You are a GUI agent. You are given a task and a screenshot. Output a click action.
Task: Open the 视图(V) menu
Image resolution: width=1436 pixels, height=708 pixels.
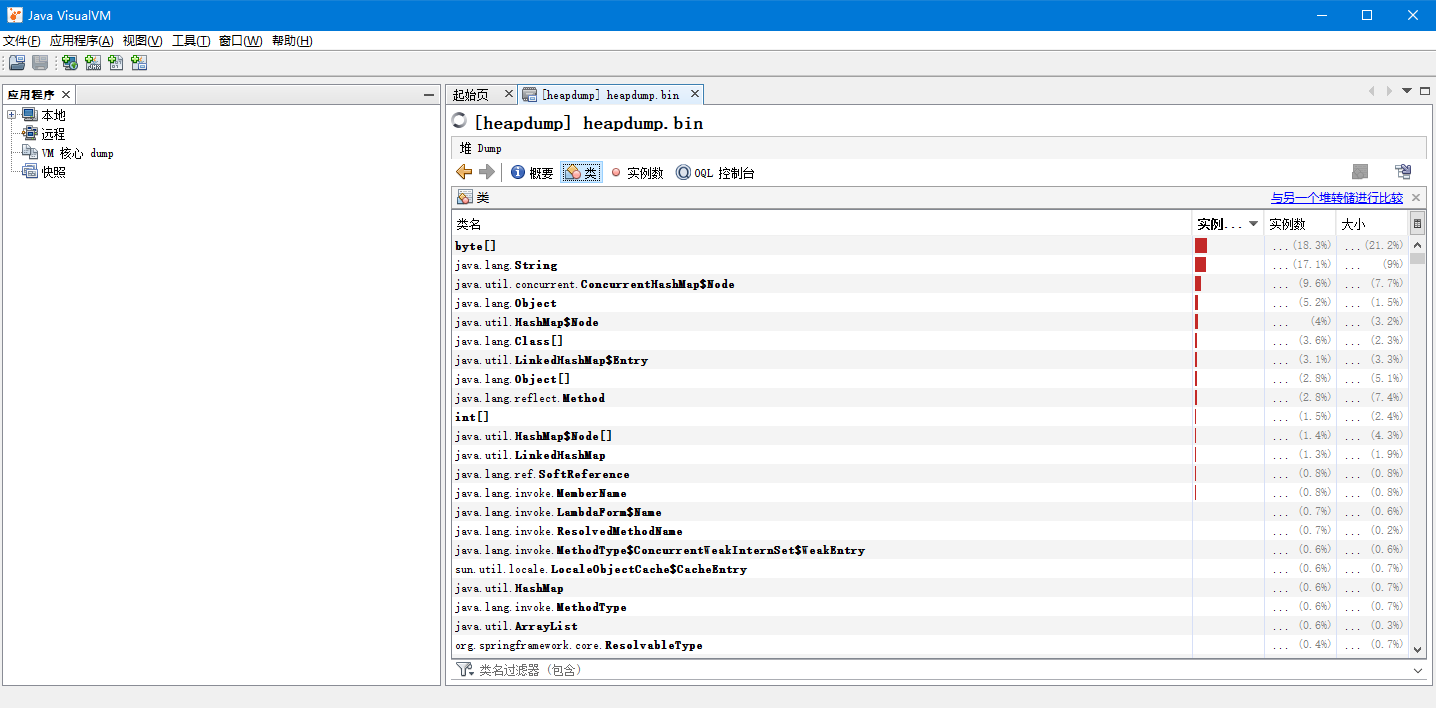[x=143, y=41]
